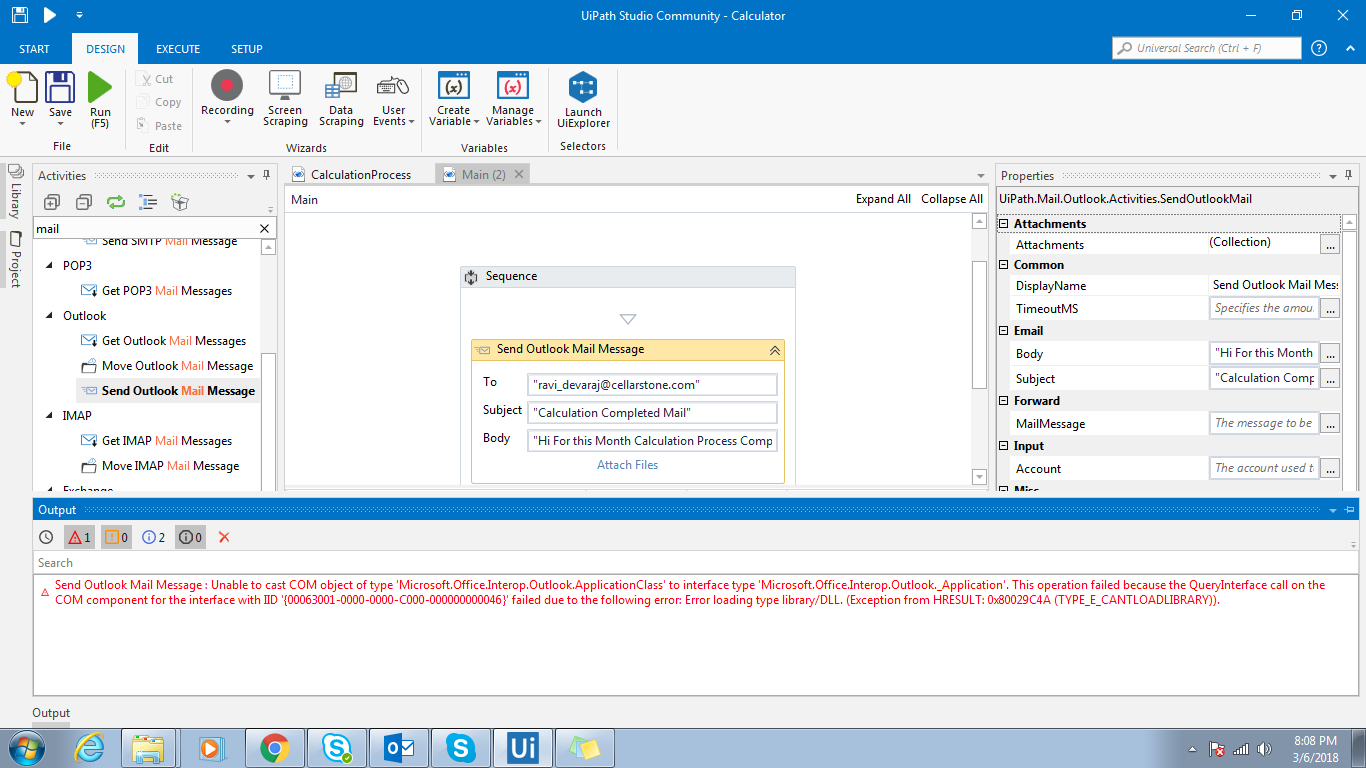
Task: Toggle the timestamps clock in Output
Action: 46,537
